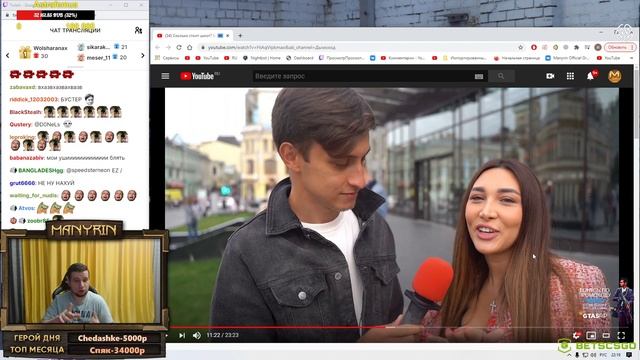640x360 pixels.
Task: Open Chrome extensions puzzle icon
Action: pos(576,47)
